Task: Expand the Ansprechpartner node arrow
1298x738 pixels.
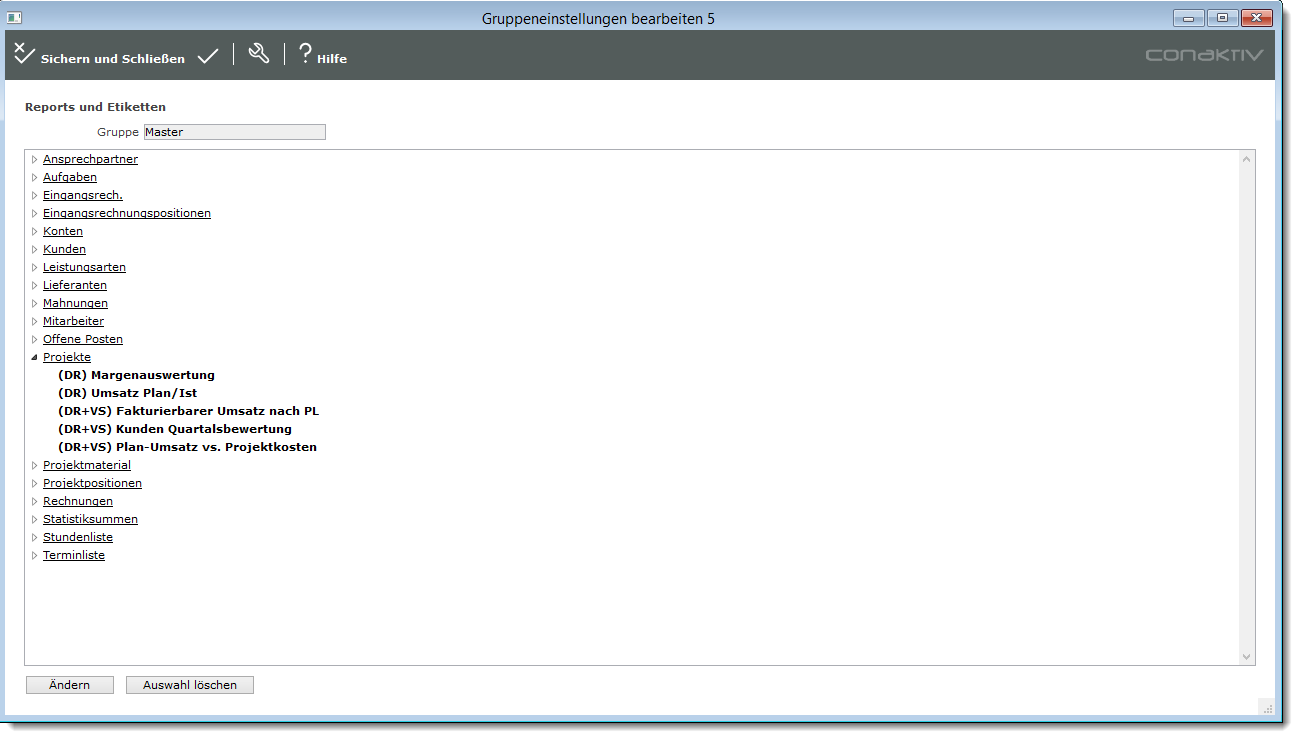Action: coord(34,159)
